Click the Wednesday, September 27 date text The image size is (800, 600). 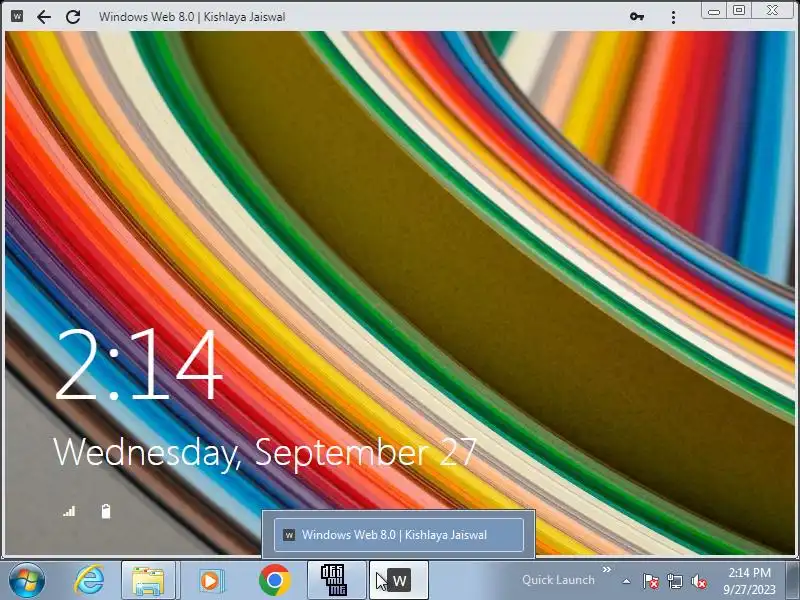(265, 453)
